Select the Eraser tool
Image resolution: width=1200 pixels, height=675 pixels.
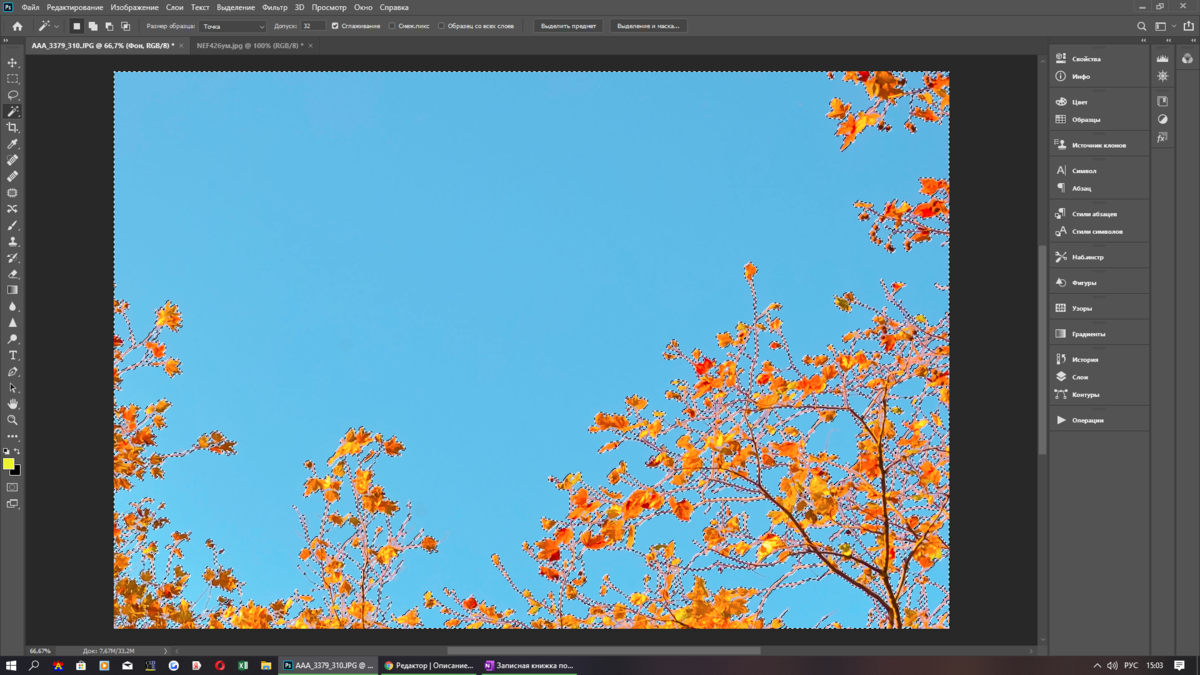13,274
